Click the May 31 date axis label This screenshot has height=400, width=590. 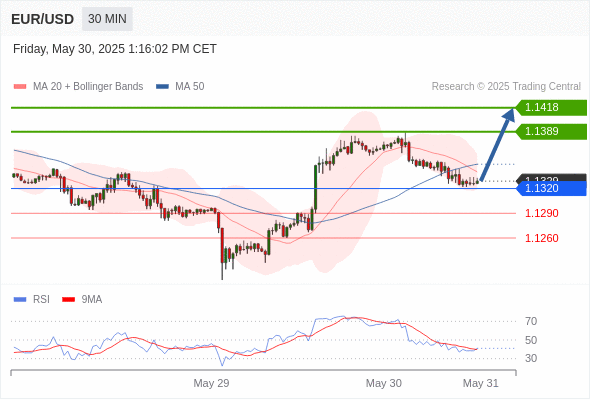point(481,383)
